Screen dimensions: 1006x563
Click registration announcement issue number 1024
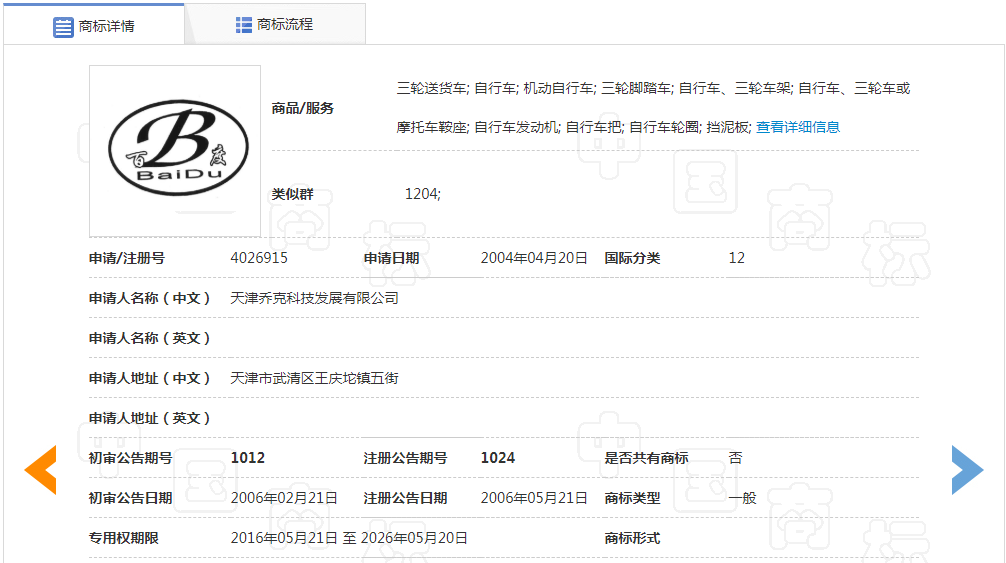498,458
